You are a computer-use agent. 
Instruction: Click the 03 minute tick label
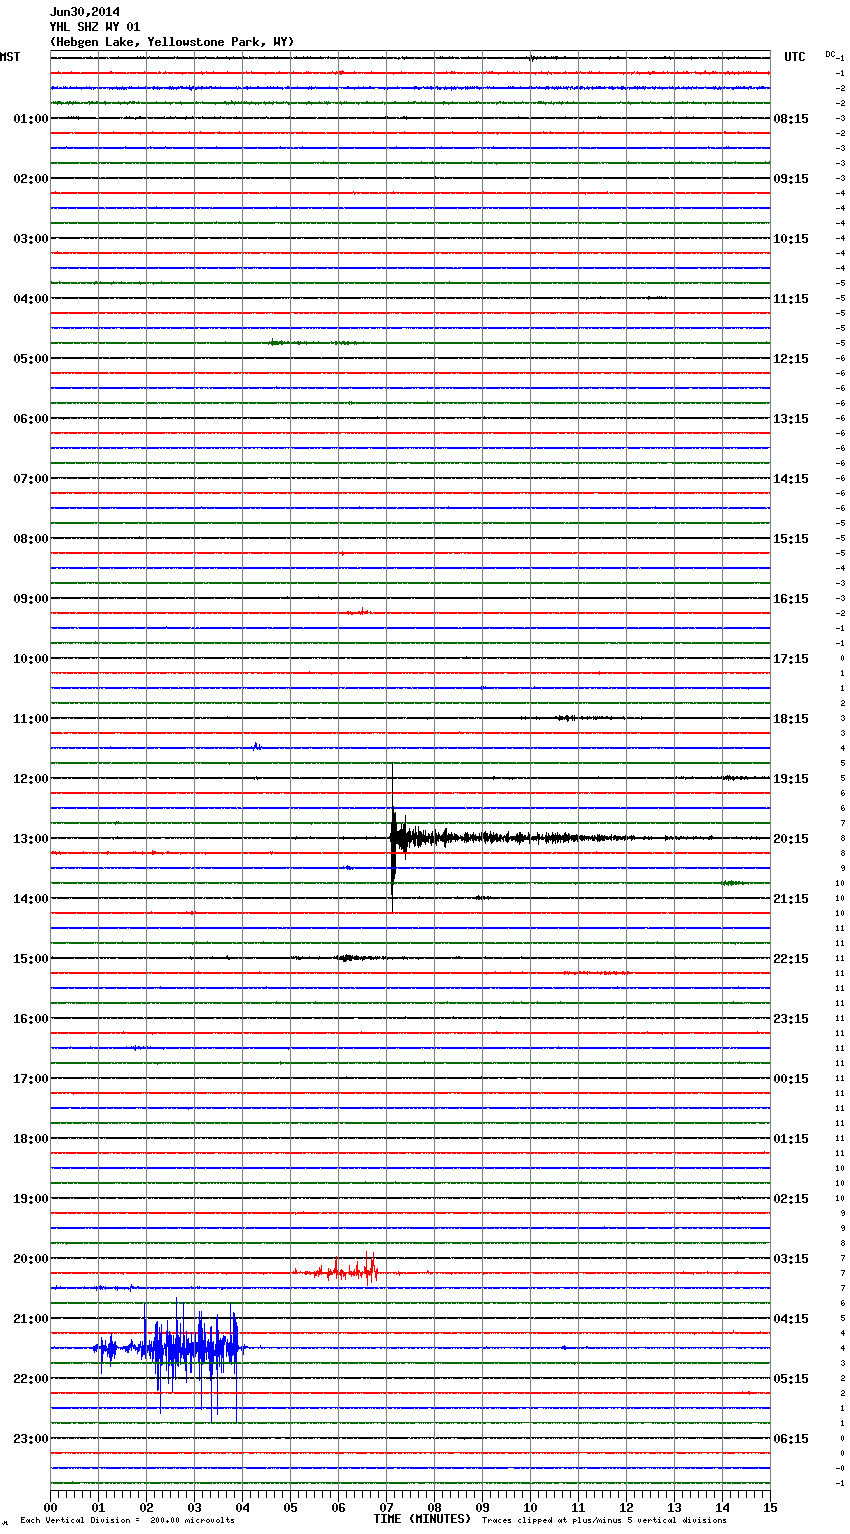point(194,1507)
